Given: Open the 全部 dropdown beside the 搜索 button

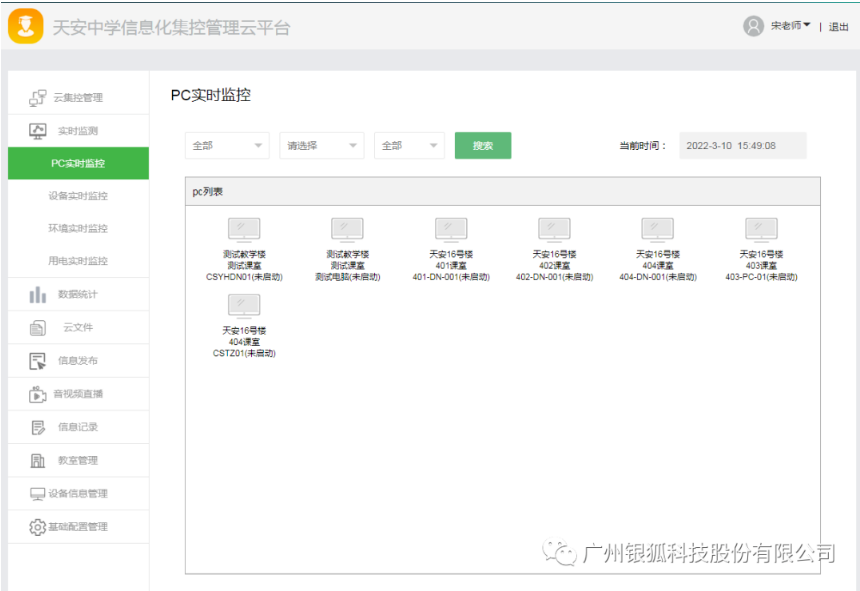Looking at the screenshot, I should click(409, 146).
